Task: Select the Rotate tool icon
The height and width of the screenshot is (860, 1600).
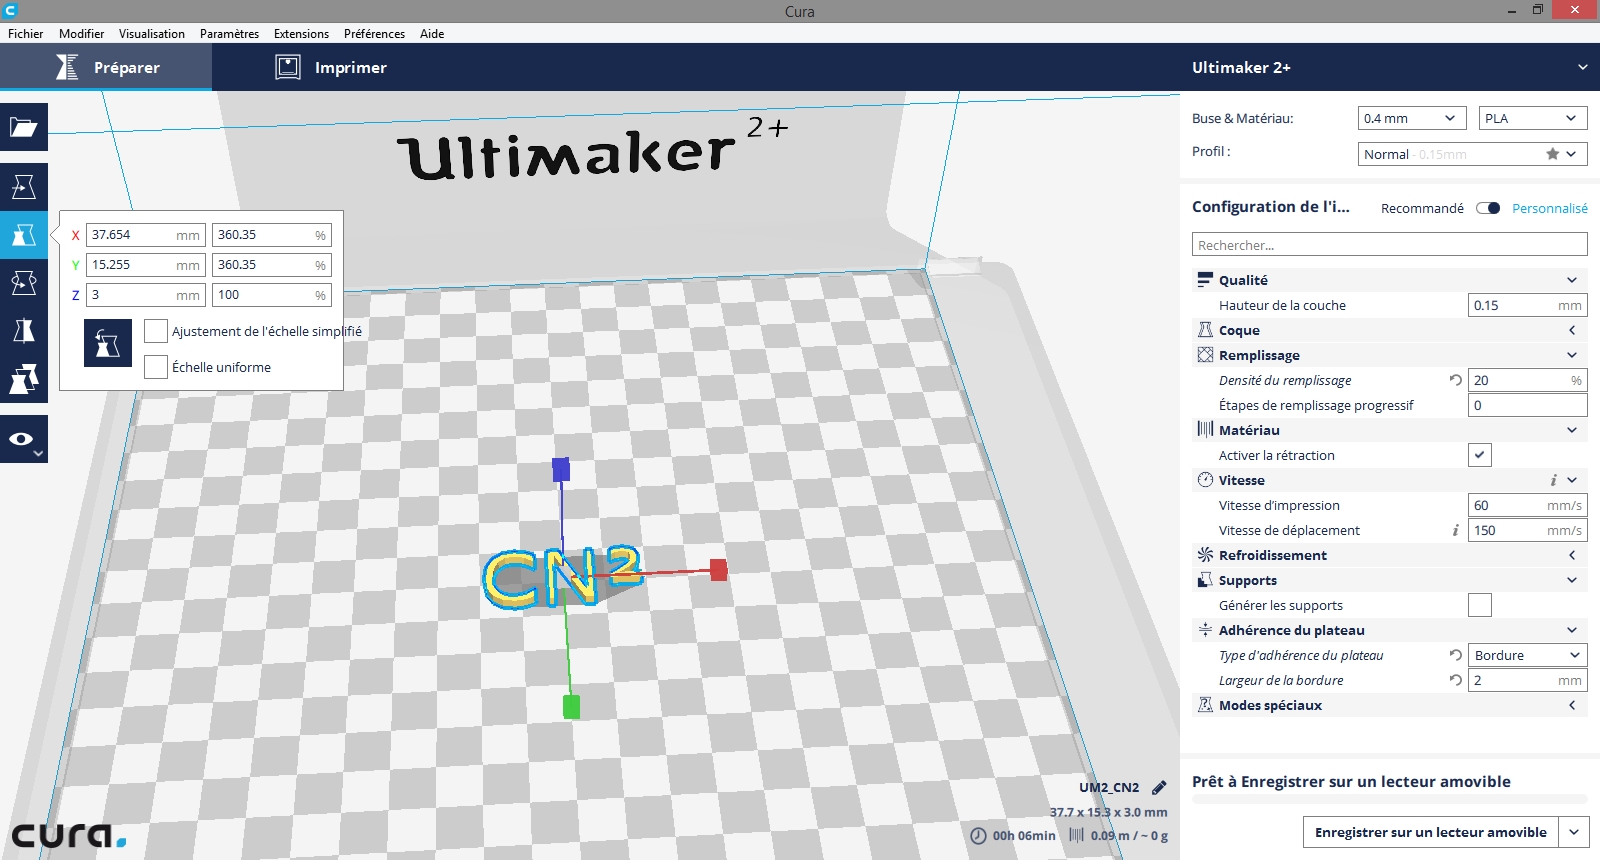Action: pos(24,283)
